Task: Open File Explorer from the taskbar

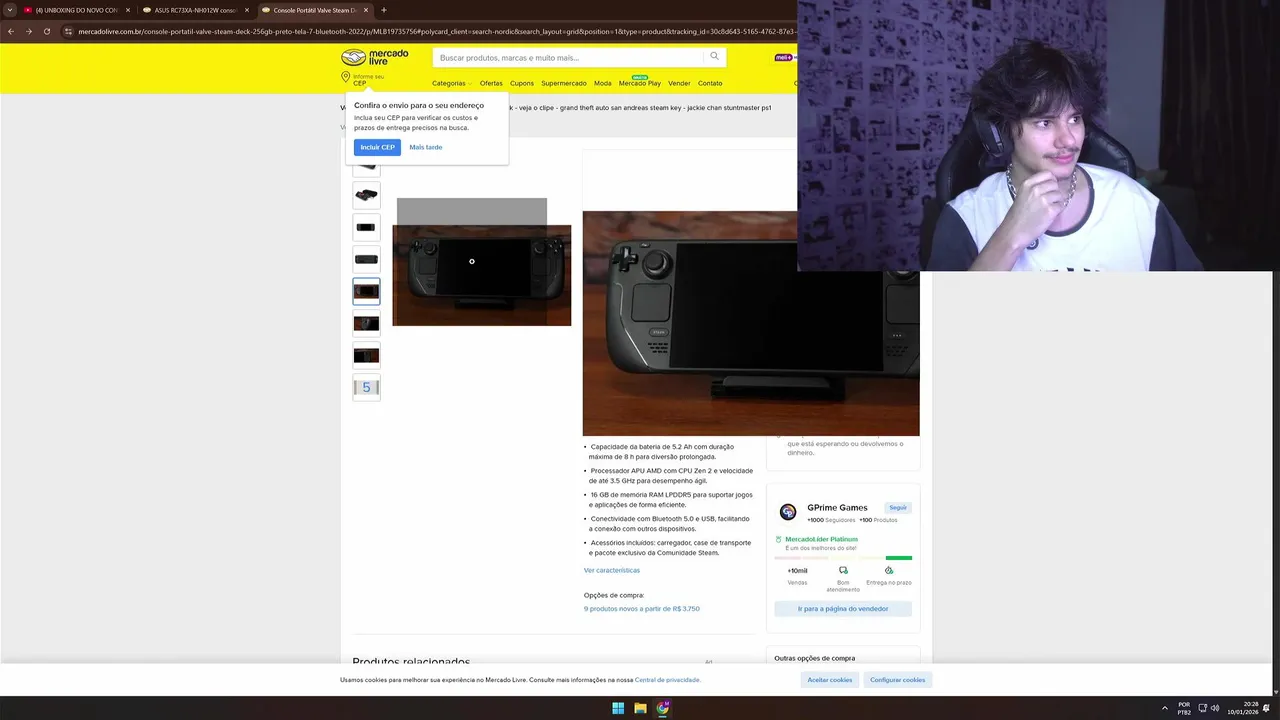Action: tap(640, 708)
